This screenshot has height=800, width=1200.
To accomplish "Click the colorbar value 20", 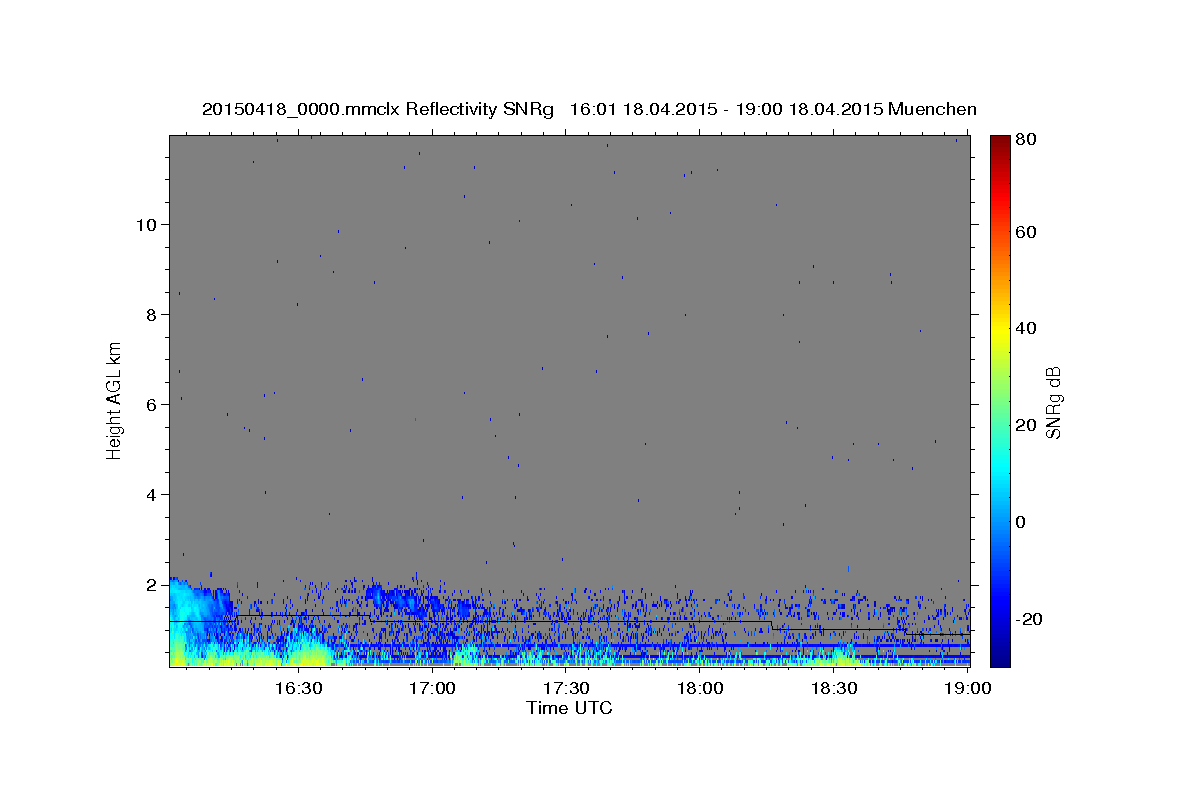I will click(1028, 425).
